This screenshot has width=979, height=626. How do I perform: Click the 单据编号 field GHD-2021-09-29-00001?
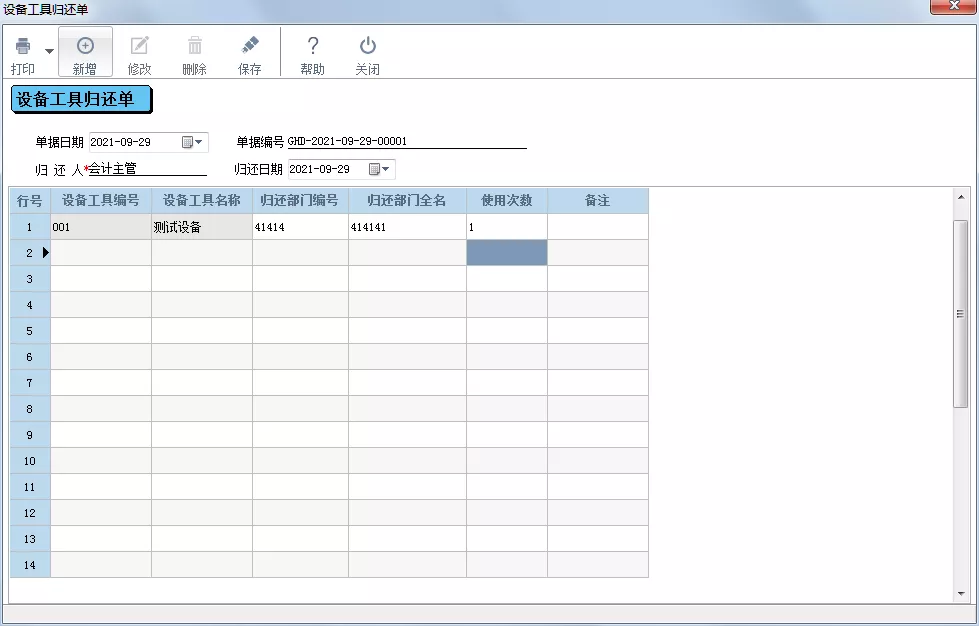click(407, 142)
